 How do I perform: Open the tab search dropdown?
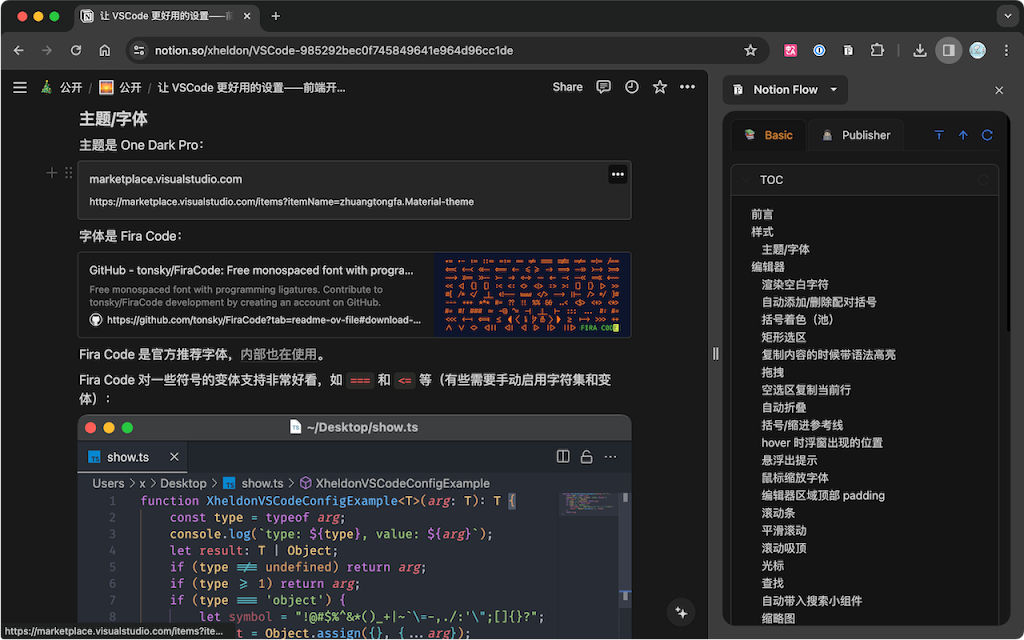pyautogui.click(x=1008, y=16)
